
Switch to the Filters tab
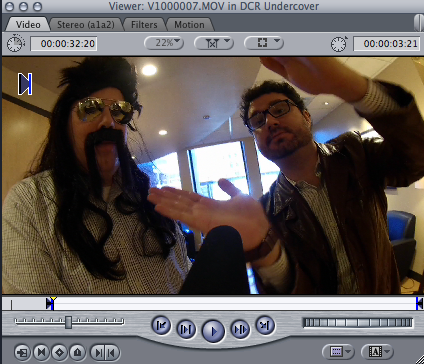coord(144,25)
